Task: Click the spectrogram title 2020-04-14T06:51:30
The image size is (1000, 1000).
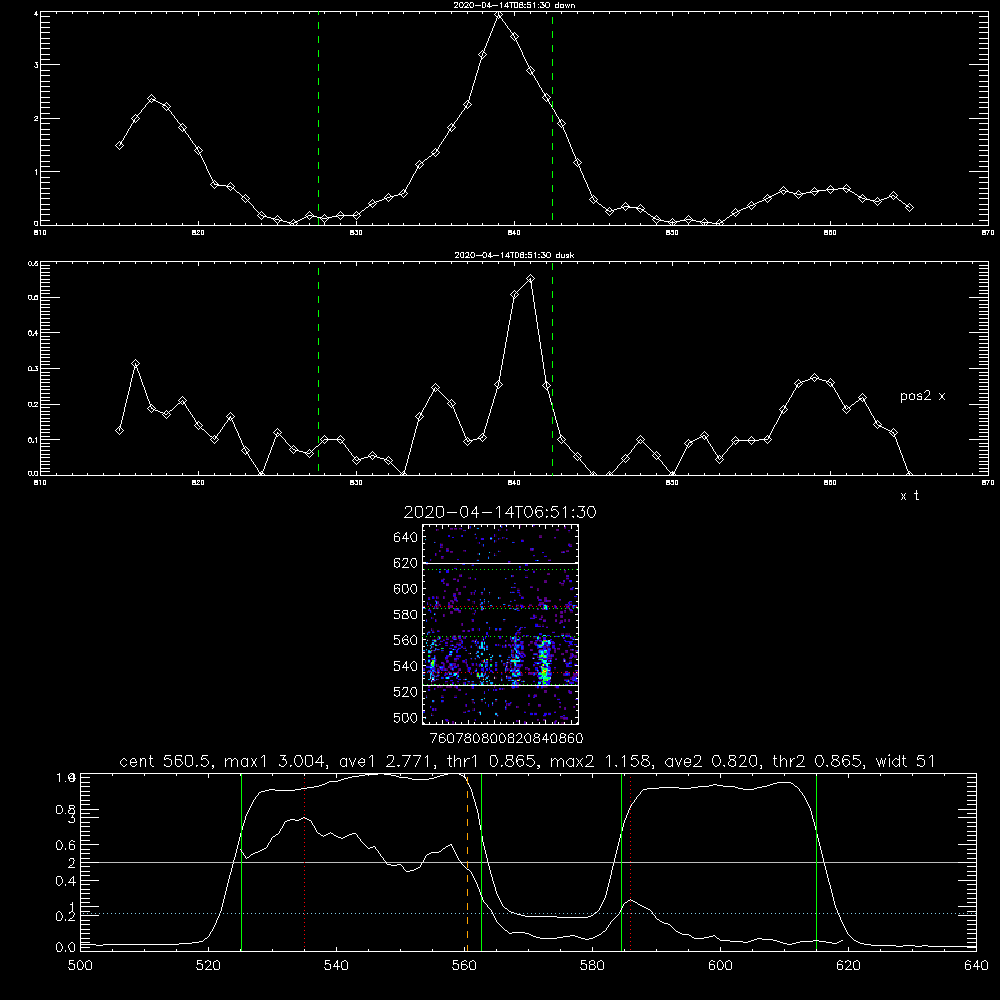Action: tap(500, 512)
